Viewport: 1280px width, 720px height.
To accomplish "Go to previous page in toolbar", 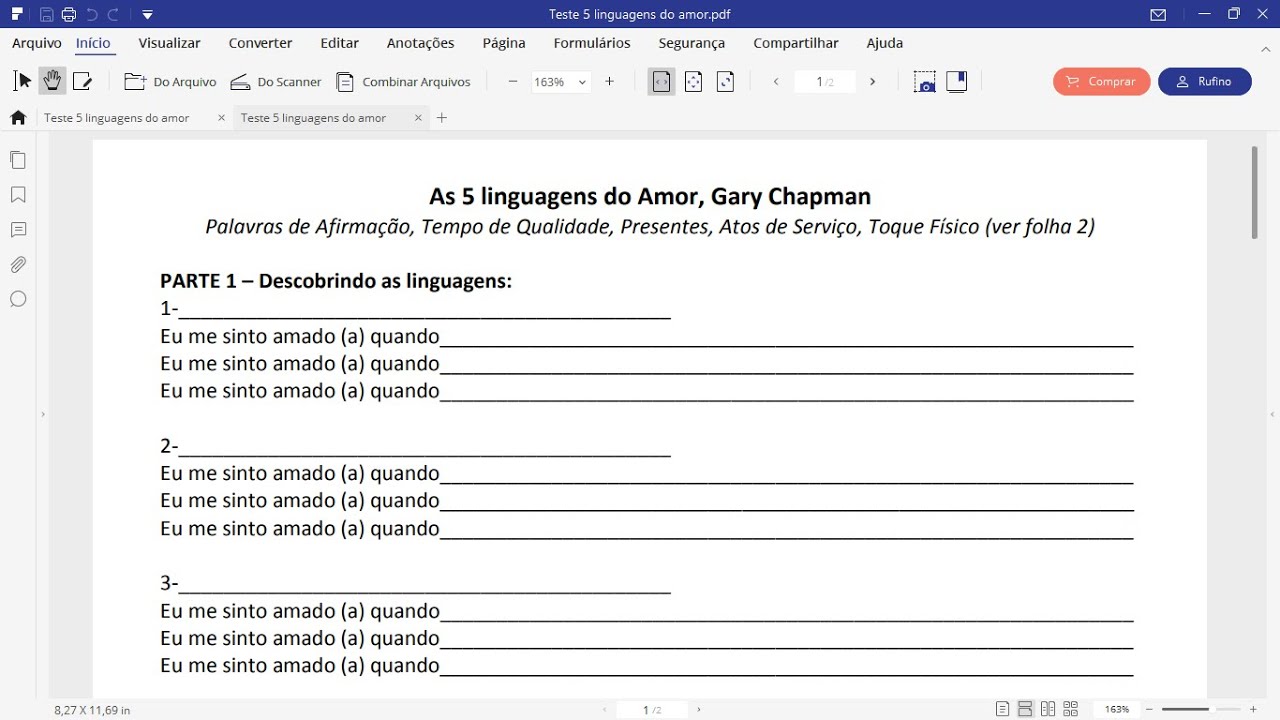I will [x=776, y=82].
